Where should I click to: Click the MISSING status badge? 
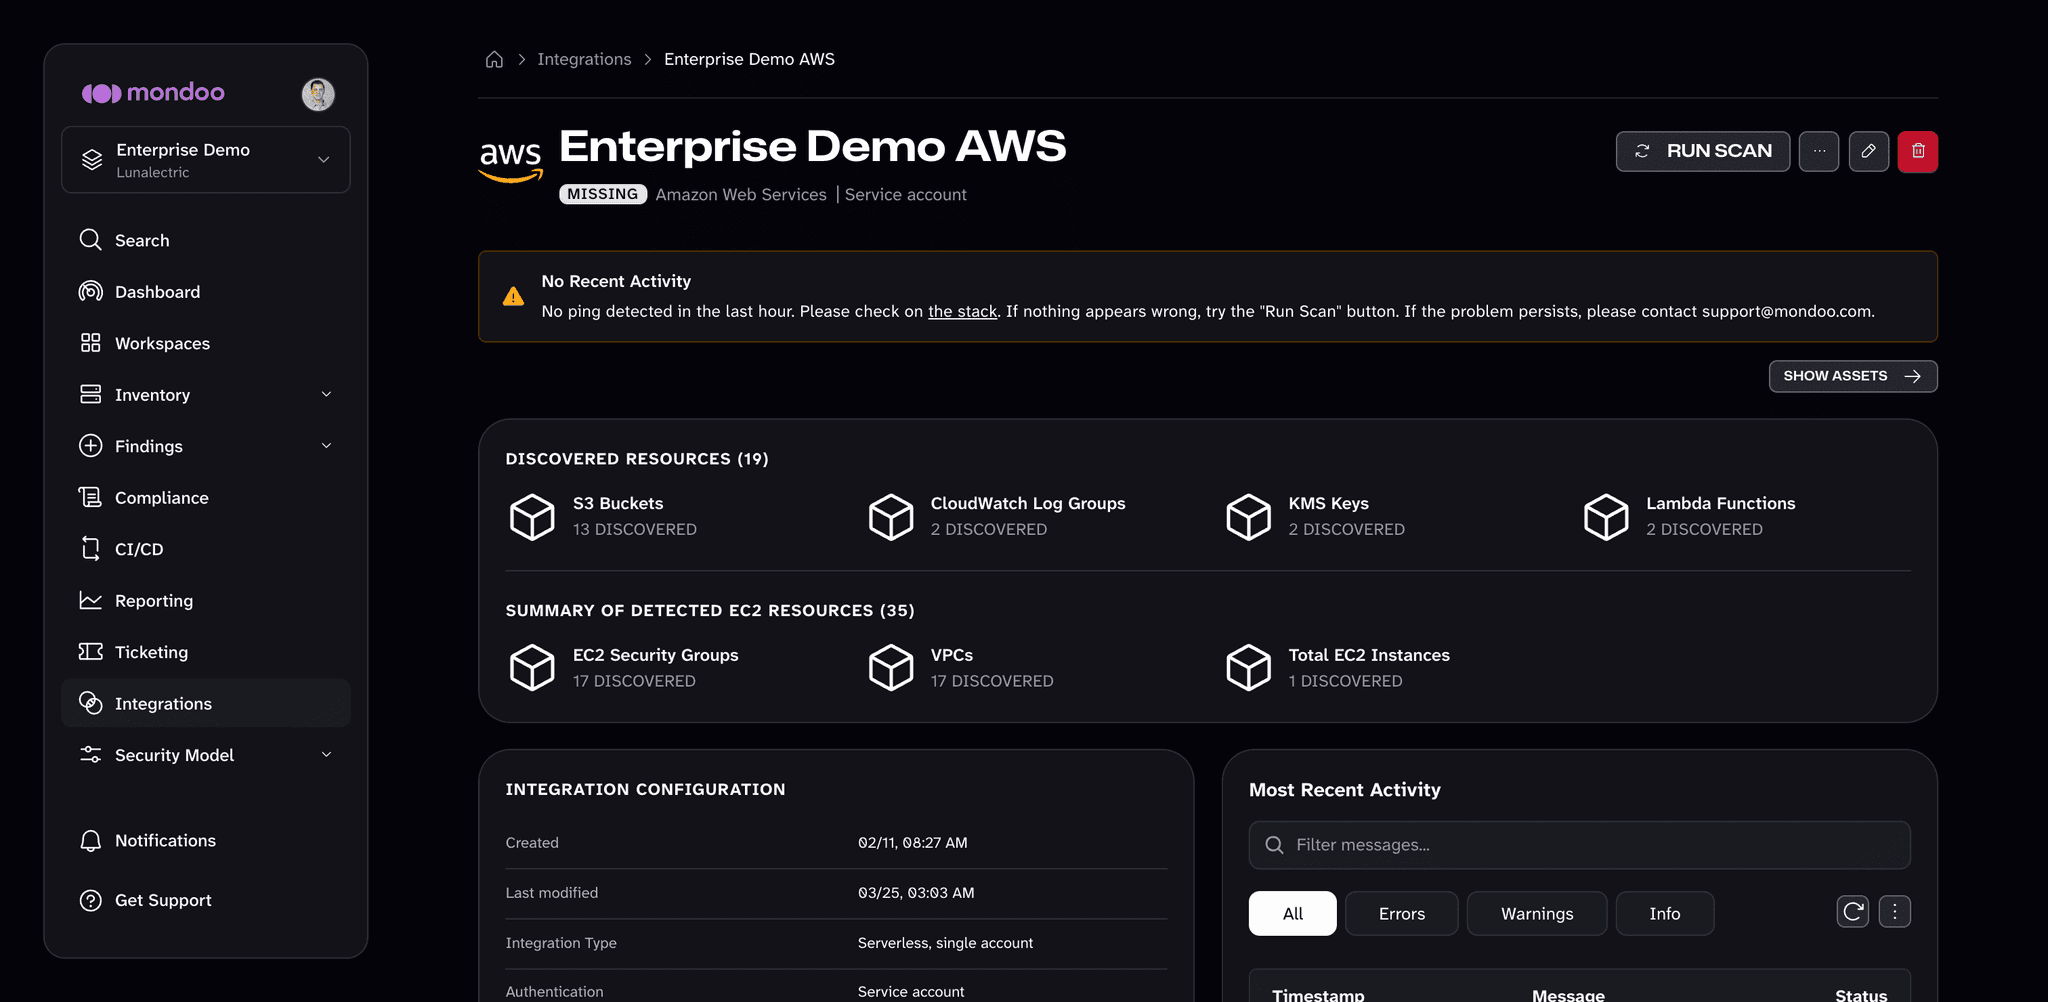click(603, 194)
